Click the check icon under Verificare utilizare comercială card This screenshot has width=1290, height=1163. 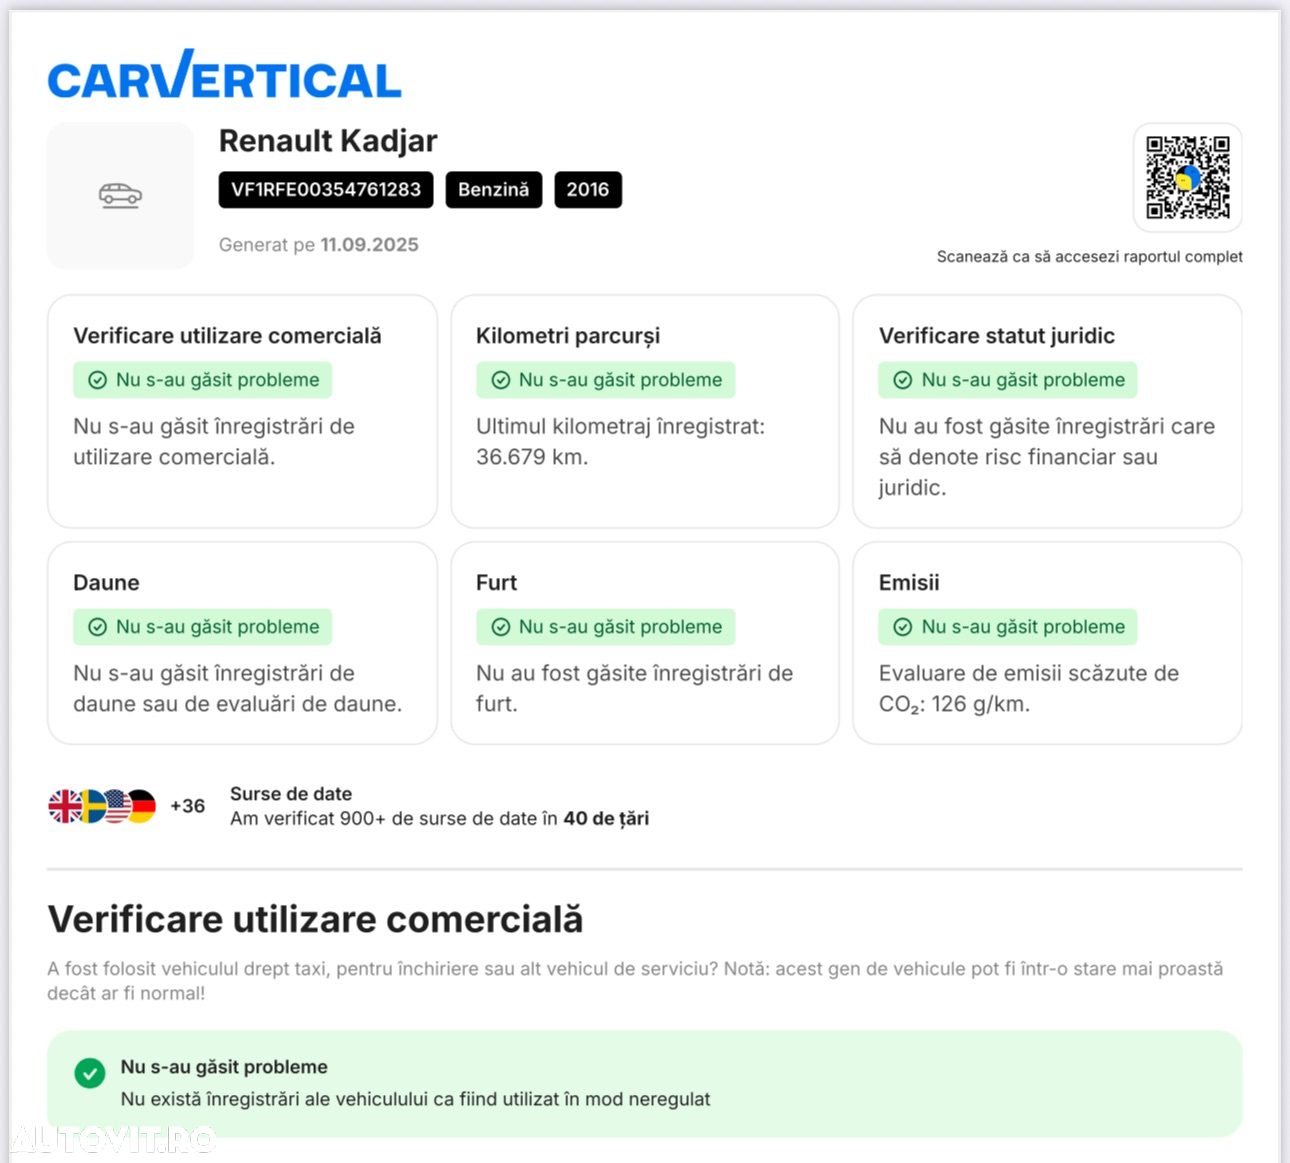[98, 380]
